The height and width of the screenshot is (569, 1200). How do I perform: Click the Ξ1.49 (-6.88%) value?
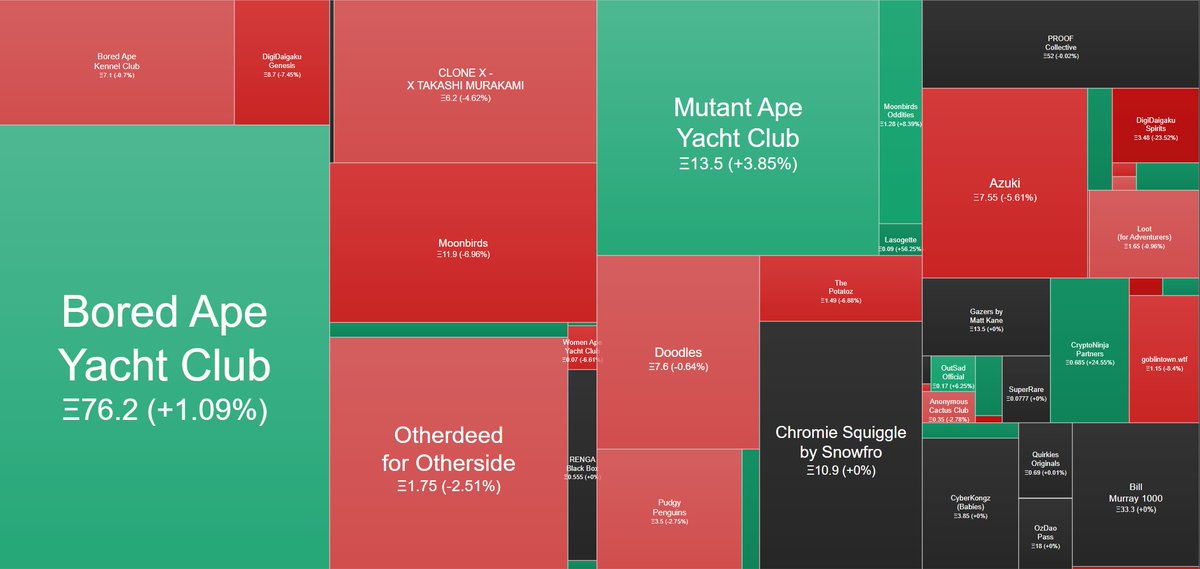coord(840,300)
